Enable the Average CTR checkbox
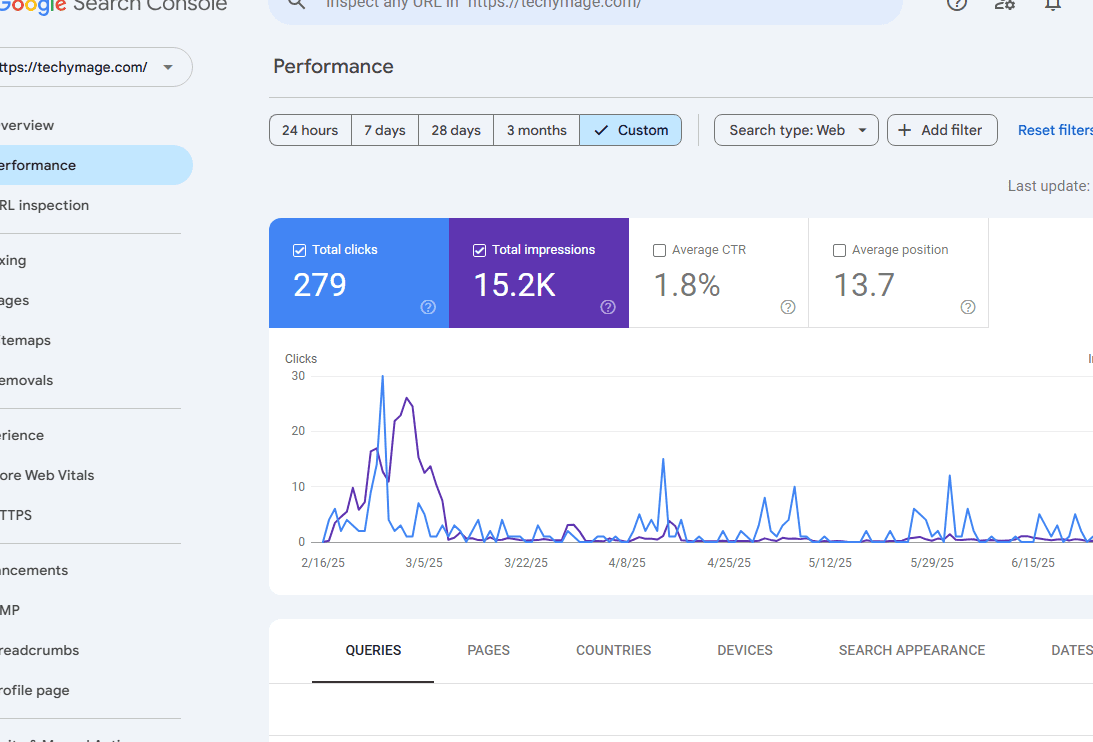Viewport: 1093px width, 742px height. [659, 250]
